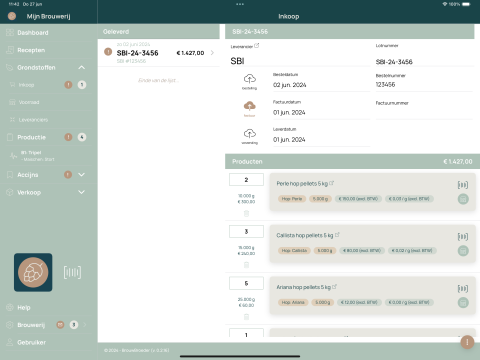Edit the Bestelnummer field 123456
This screenshot has width=480, height=360.
[x=424, y=85]
